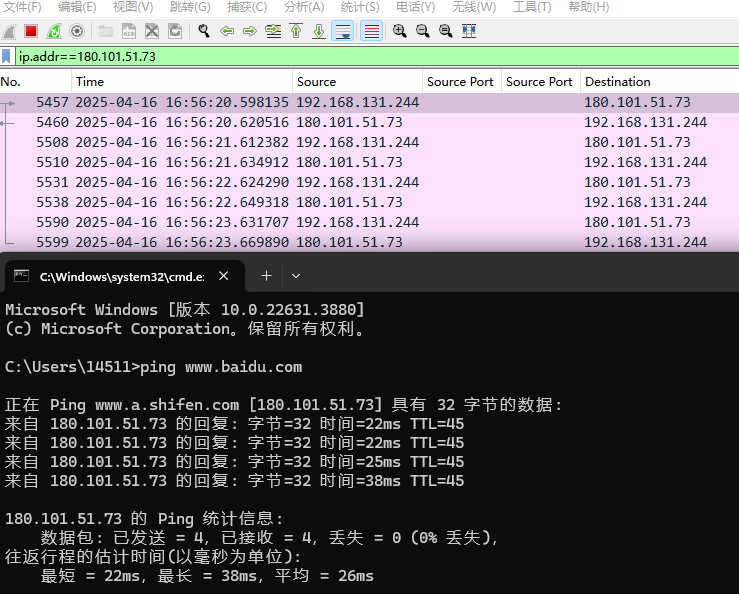Open the 跳转(G) menu

click(x=190, y=7)
